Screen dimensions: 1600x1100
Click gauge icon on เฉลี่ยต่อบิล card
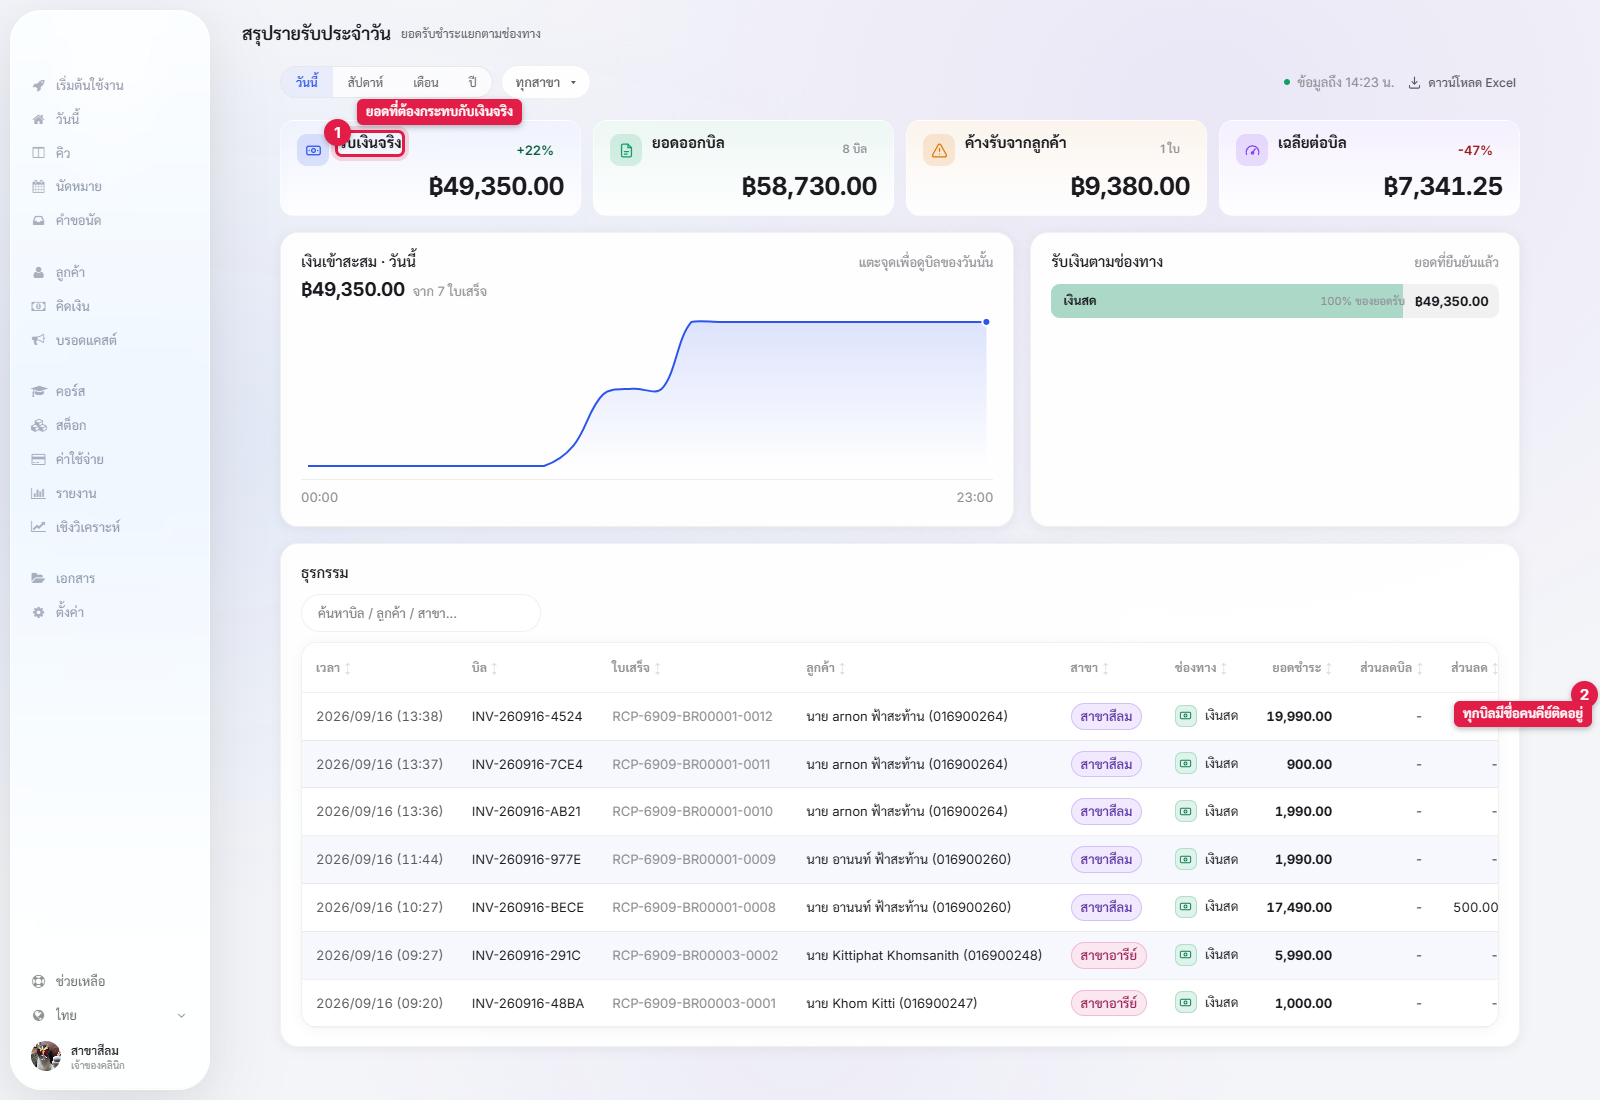(1252, 151)
